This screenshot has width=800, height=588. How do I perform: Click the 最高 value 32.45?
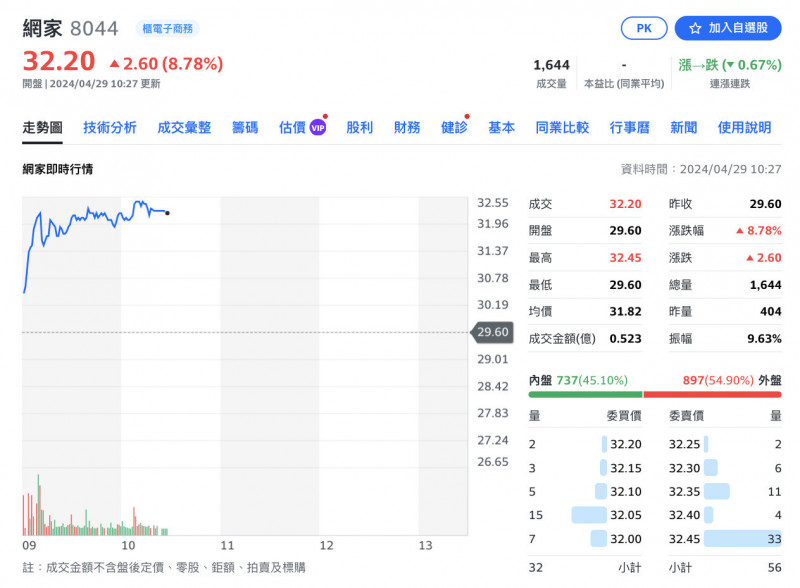tap(625, 258)
